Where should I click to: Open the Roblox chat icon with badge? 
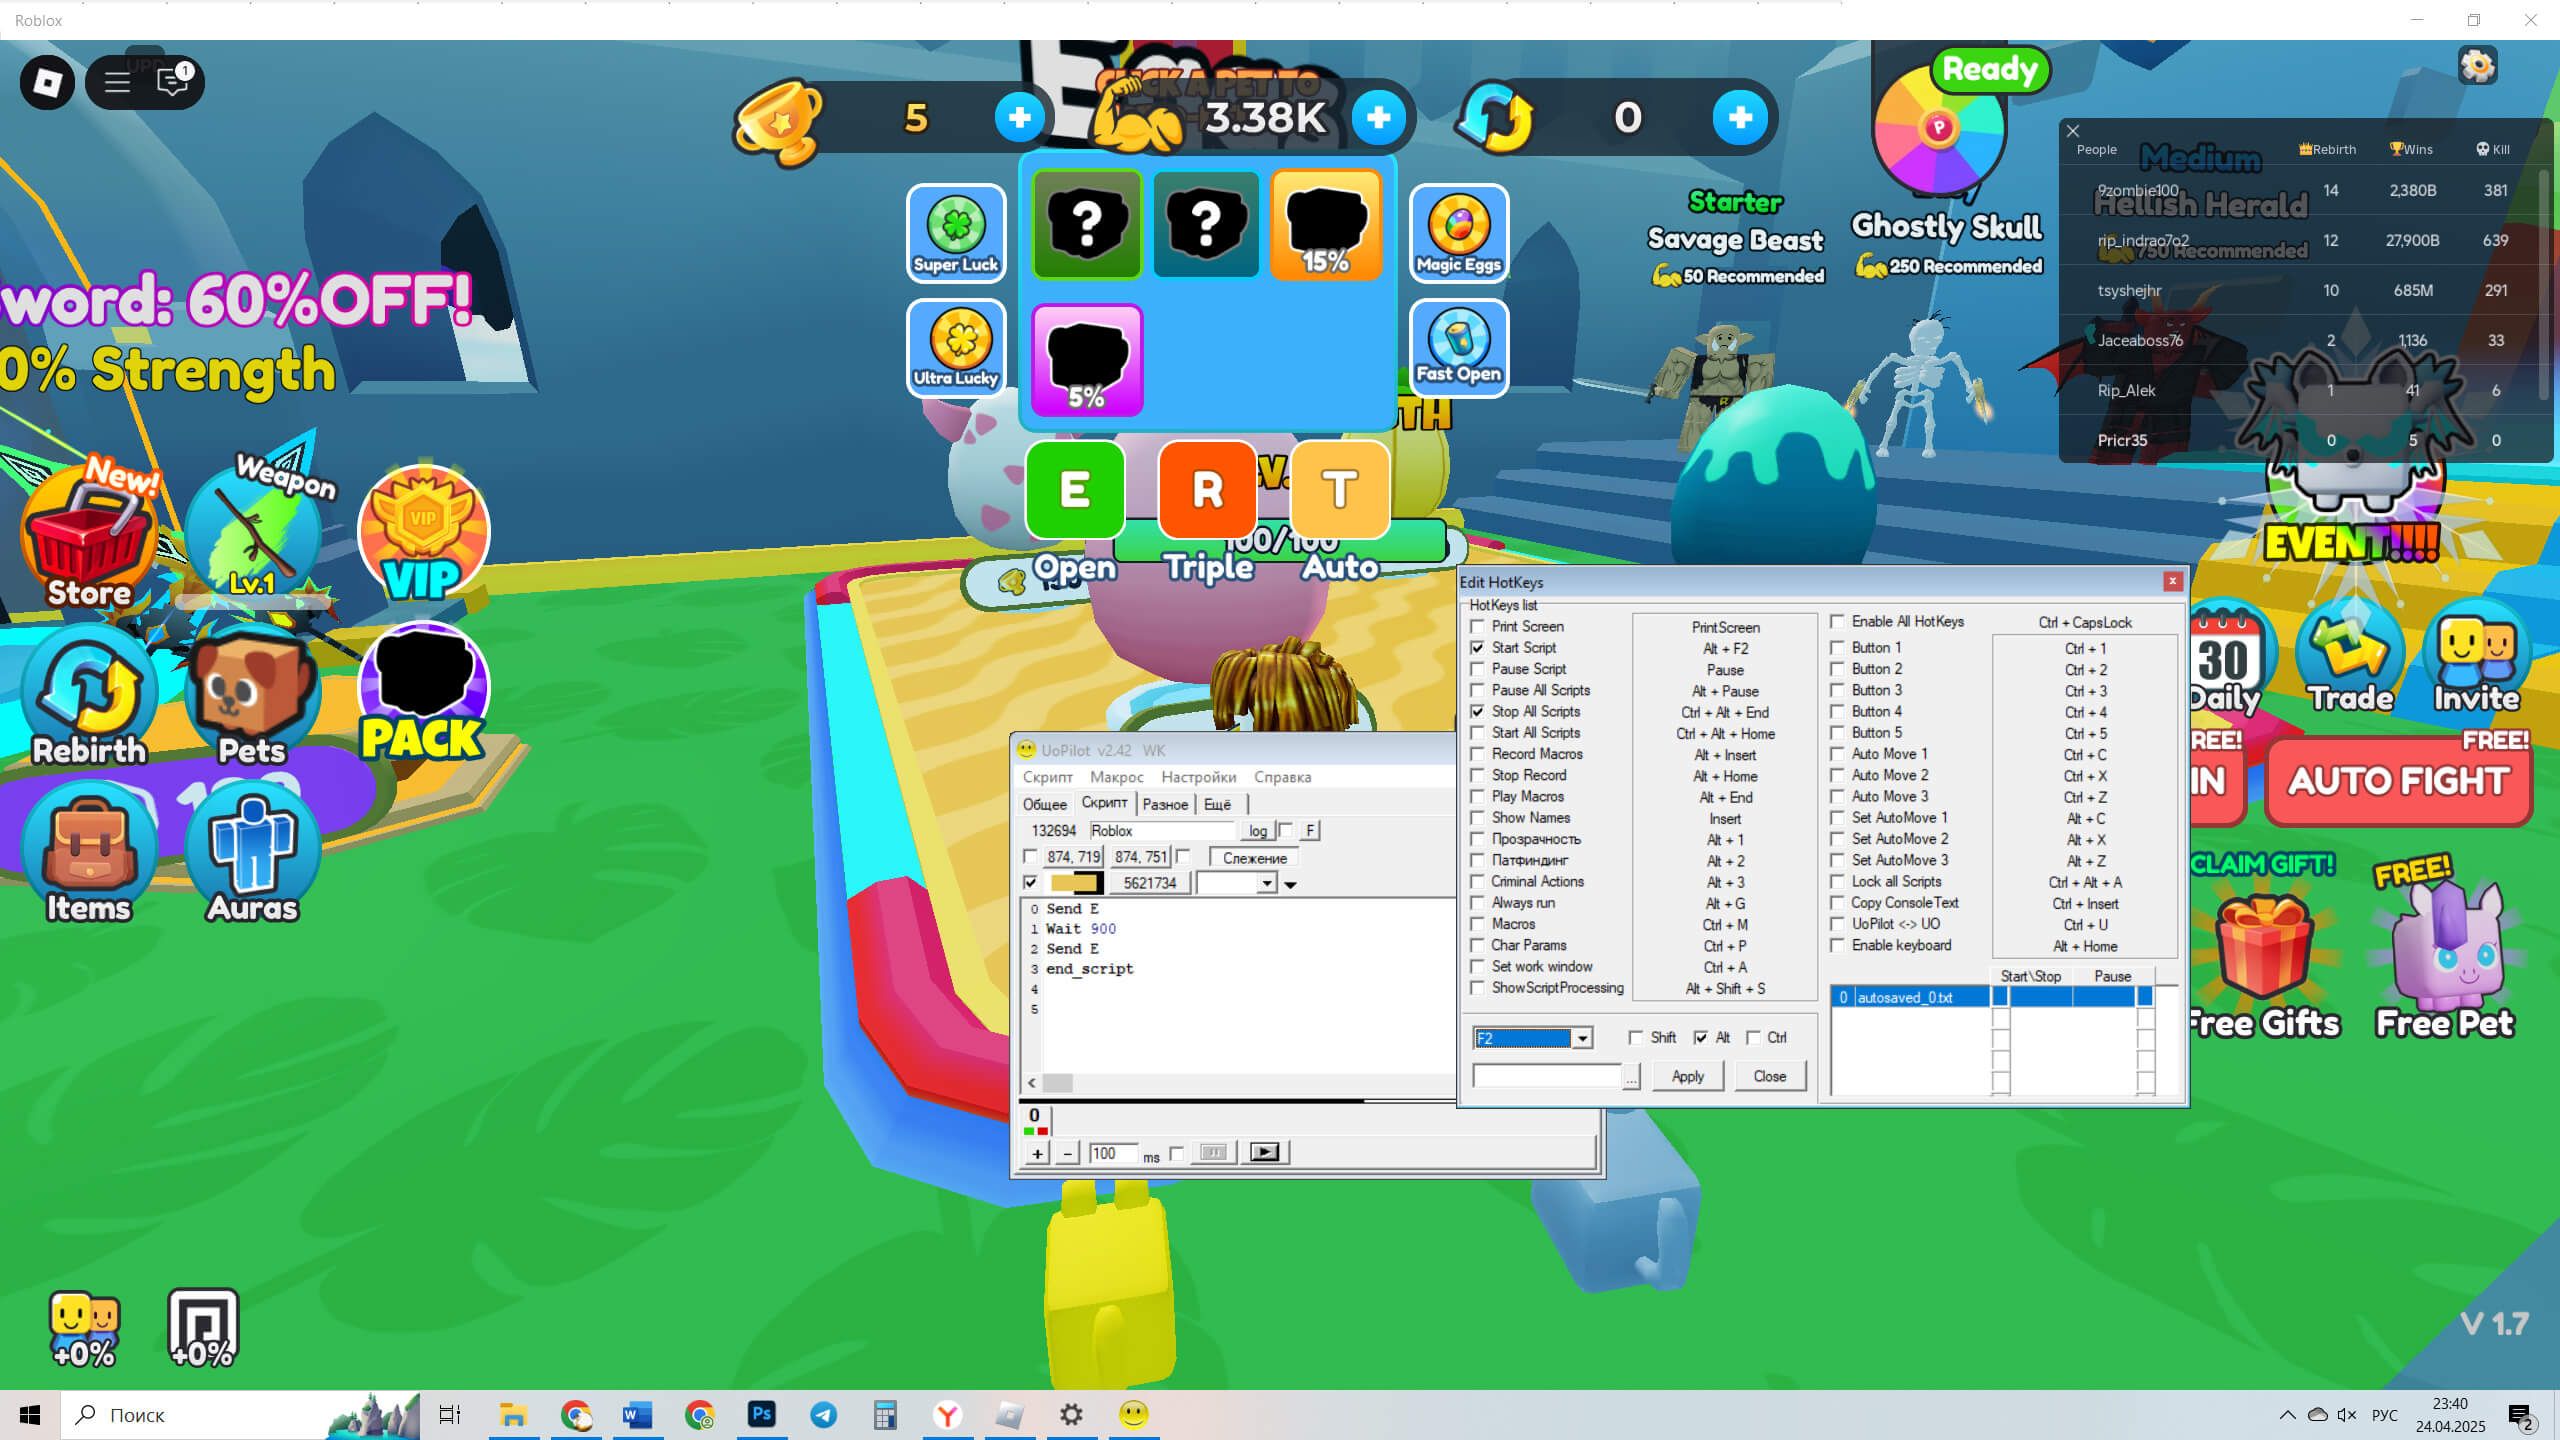(x=173, y=82)
